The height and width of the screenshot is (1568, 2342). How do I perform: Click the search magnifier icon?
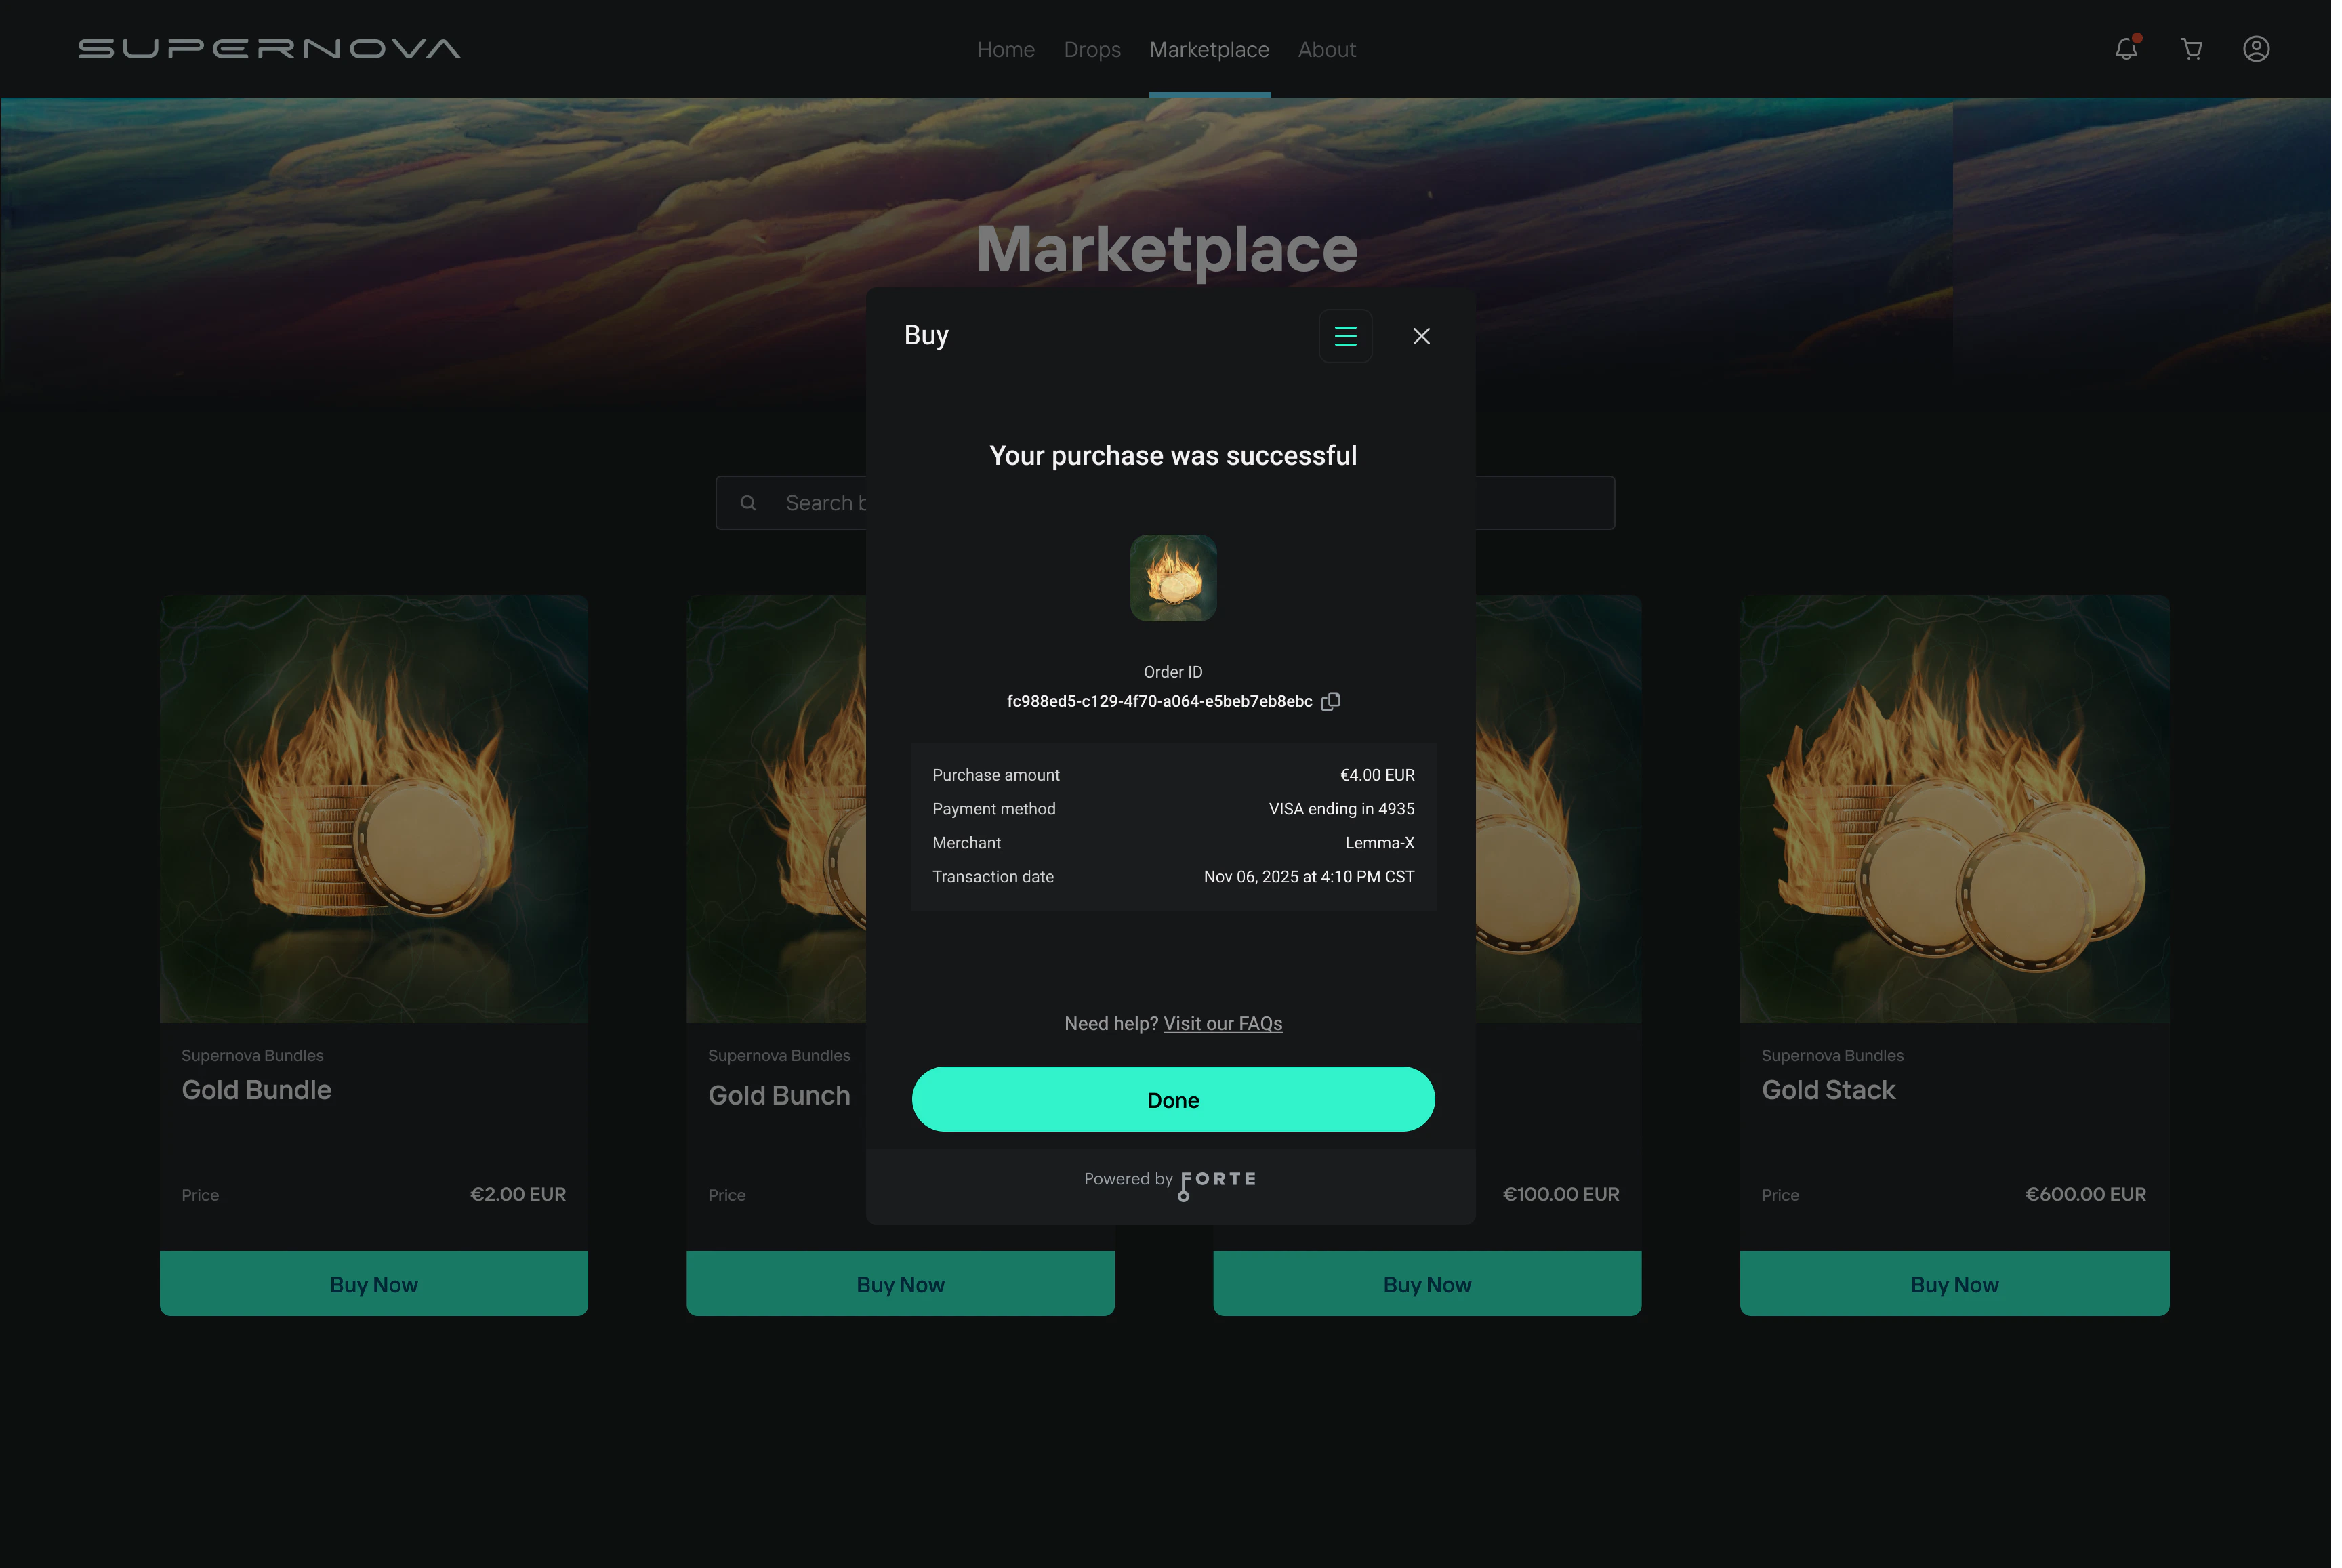748,503
